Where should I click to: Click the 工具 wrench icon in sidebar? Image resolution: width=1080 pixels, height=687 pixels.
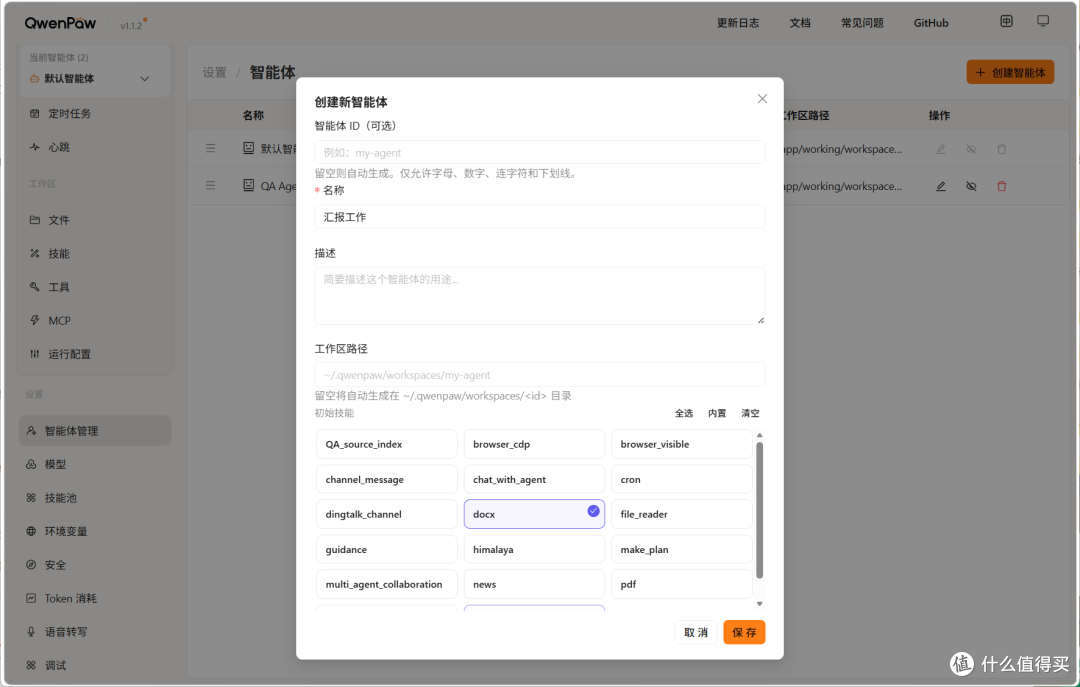pos(34,287)
